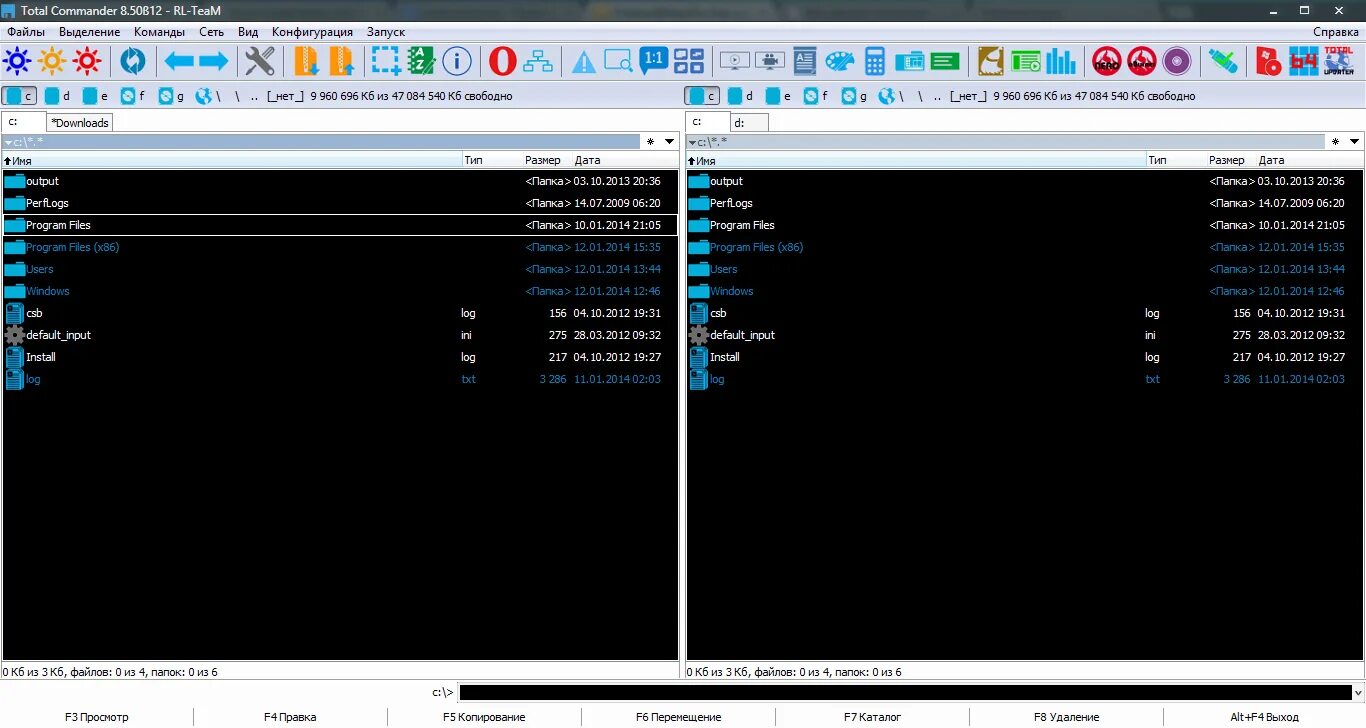The width and height of the screenshot is (1366, 728).
Task: Click the 1:1 speech bubble icon
Action: pos(654,62)
